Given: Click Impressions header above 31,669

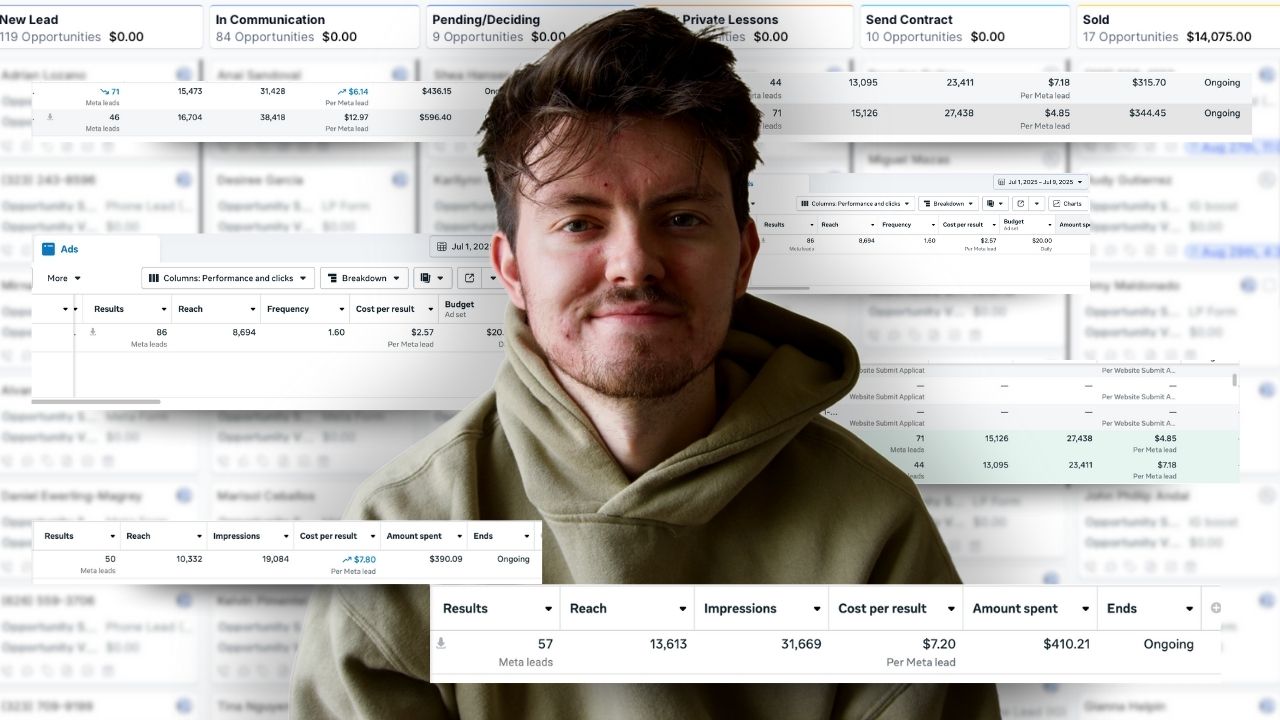Looking at the screenshot, I should (762, 608).
